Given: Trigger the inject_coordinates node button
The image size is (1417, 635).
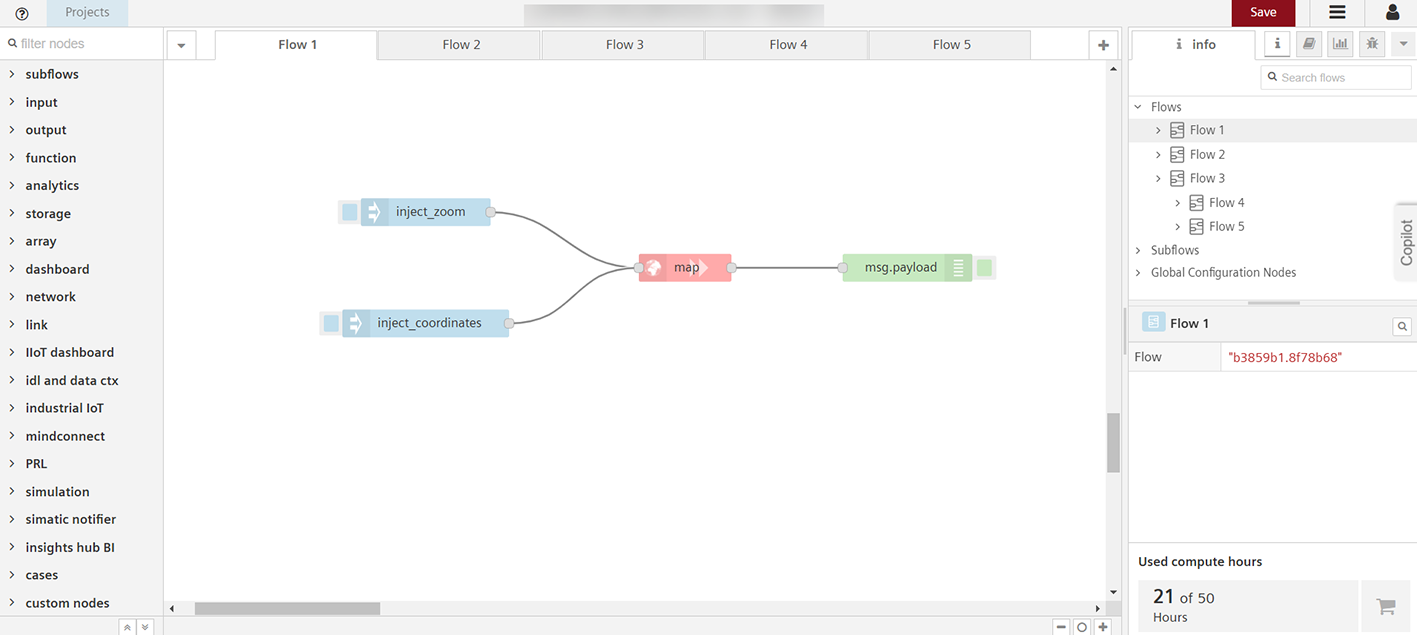Looking at the screenshot, I should tap(330, 323).
